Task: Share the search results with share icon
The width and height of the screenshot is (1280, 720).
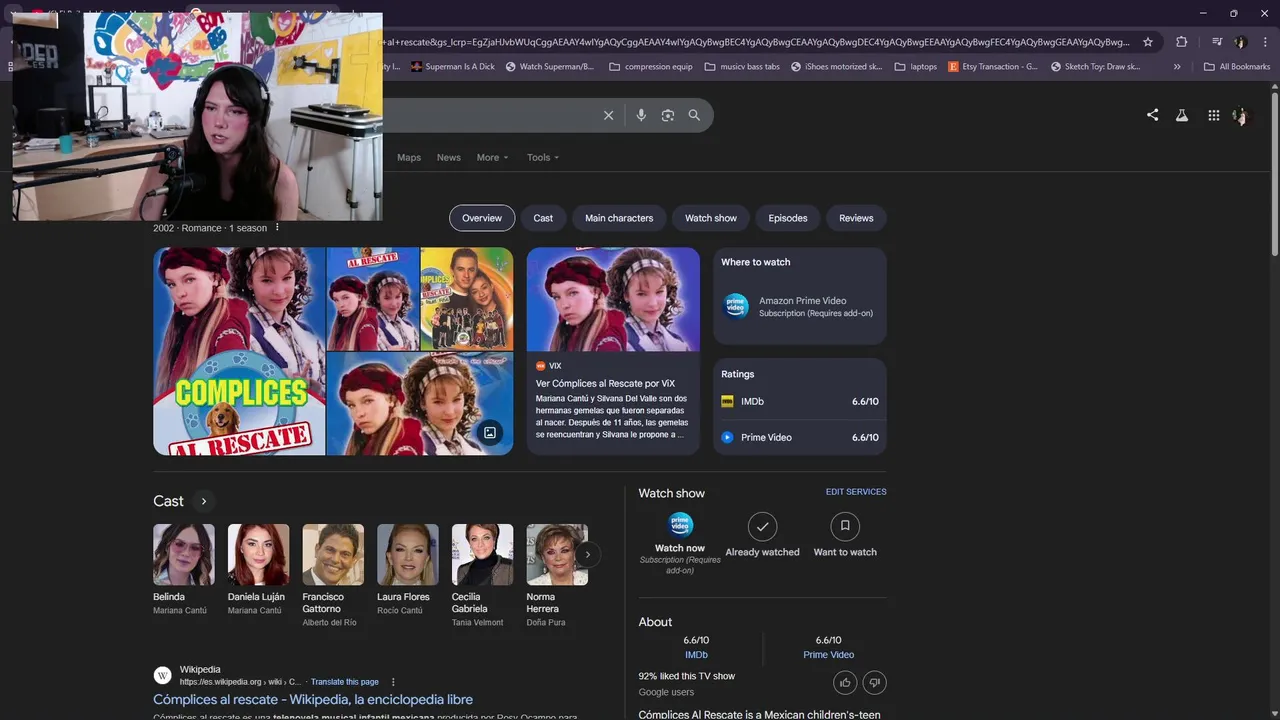Action: (1152, 115)
